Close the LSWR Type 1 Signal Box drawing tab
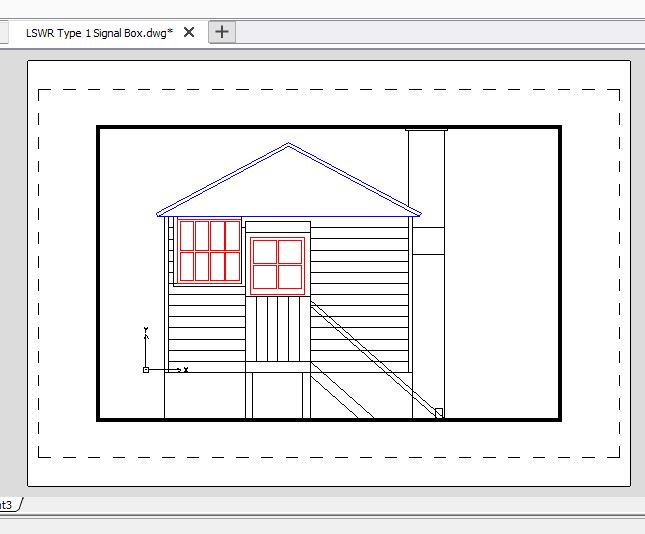The height and width of the screenshot is (534, 645). pyautogui.click(x=189, y=32)
